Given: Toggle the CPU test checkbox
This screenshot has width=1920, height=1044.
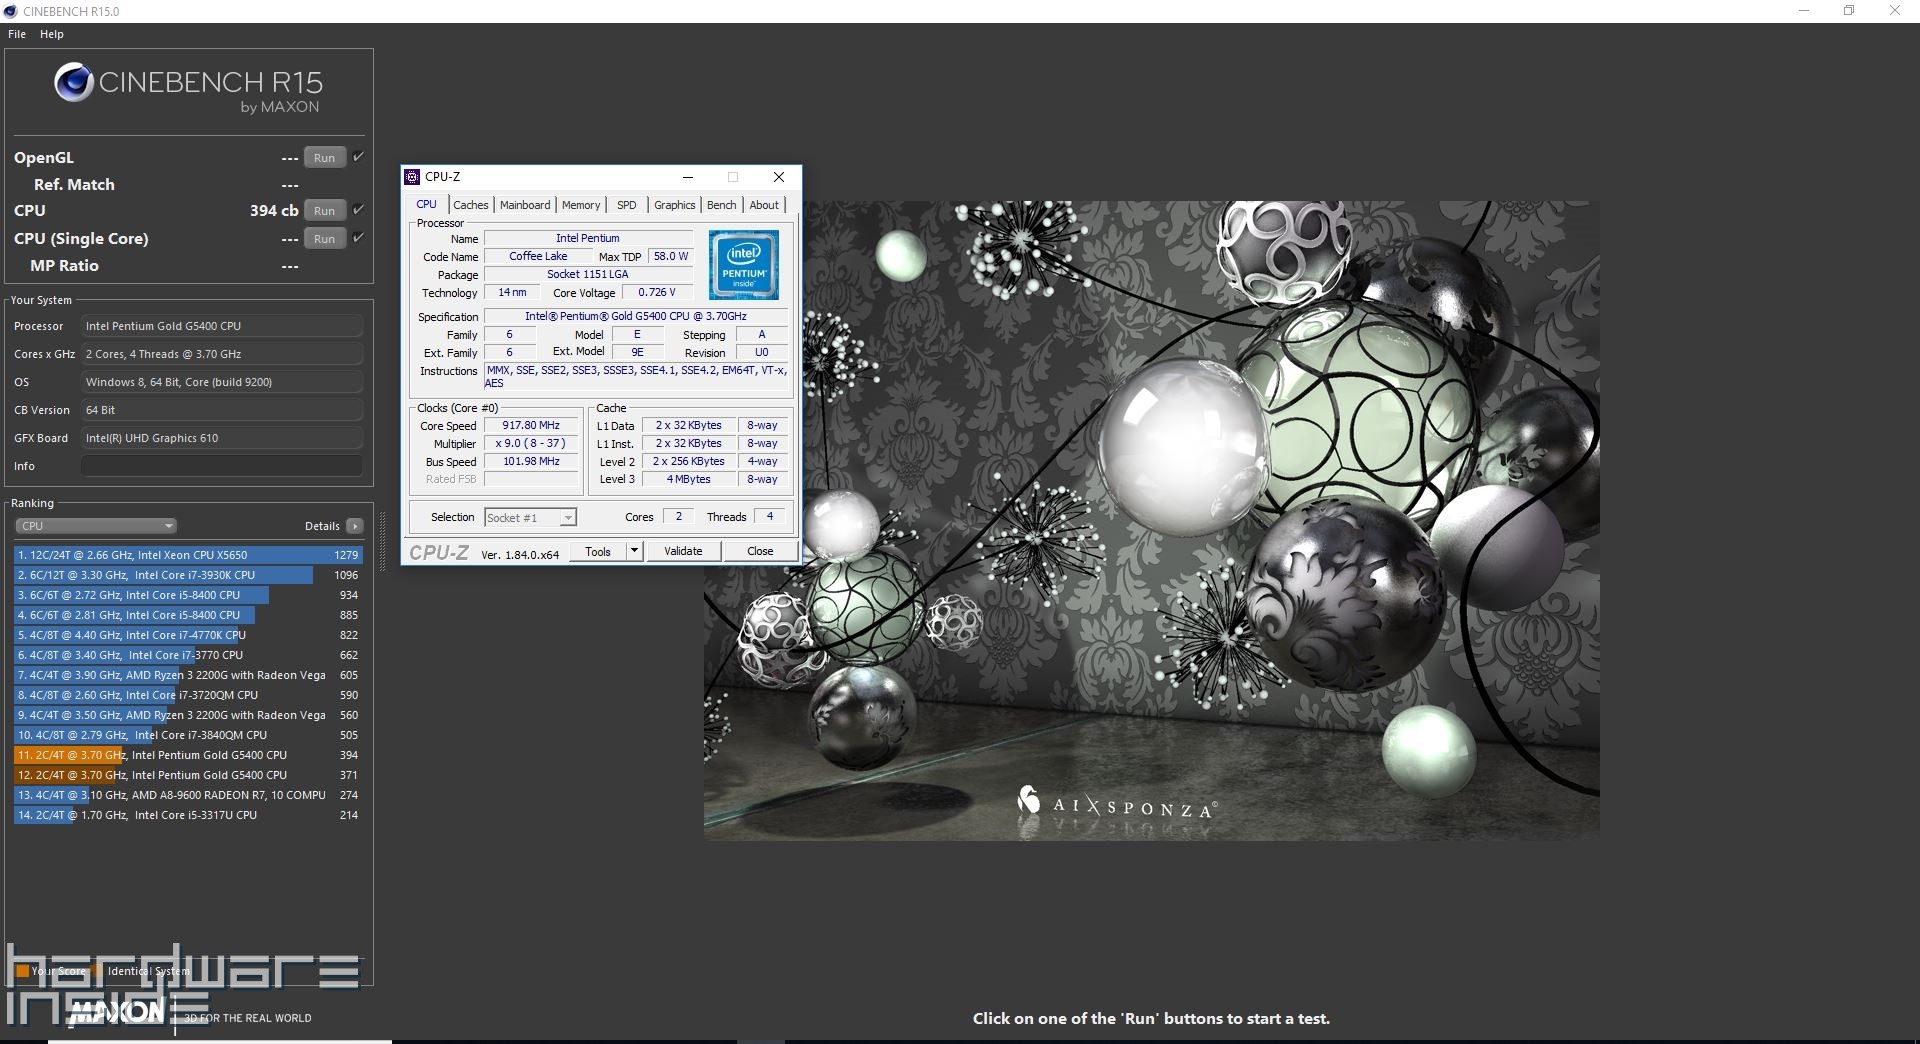Looking at the screenshot, I should (x=358, y=210).
